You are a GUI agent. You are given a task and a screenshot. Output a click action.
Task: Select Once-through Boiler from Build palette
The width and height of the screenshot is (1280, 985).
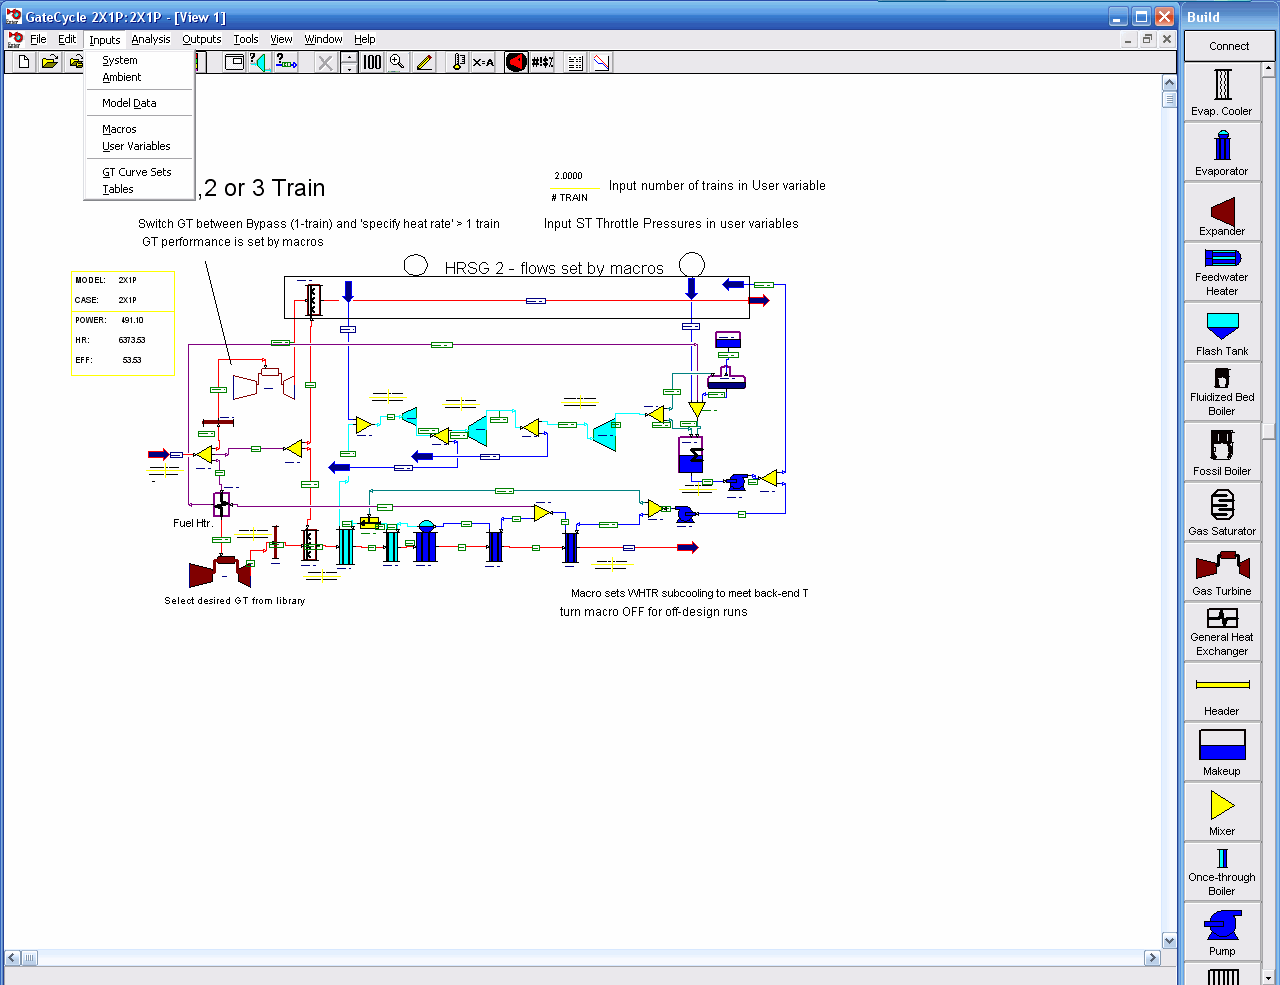tap(1222, 872)
